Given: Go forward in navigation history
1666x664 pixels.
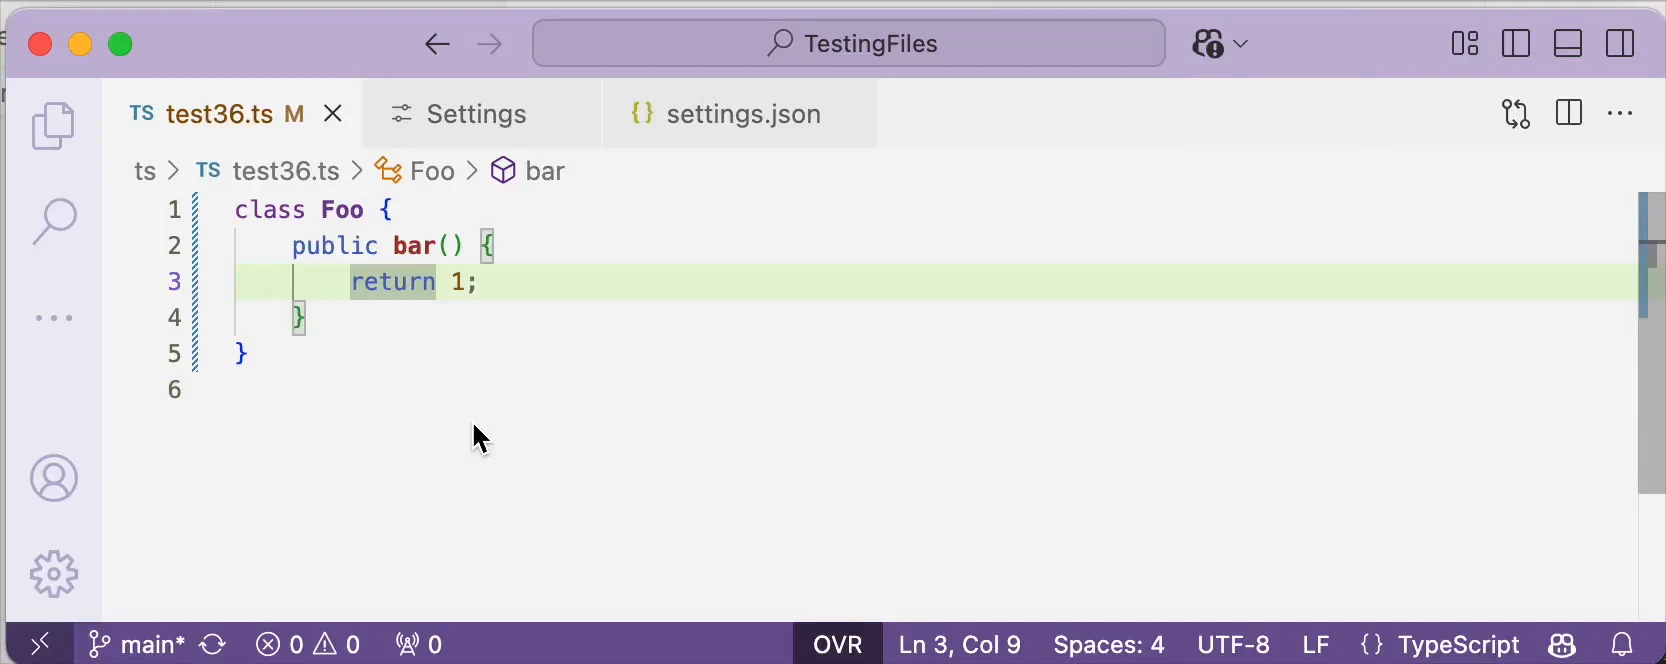Looking at the screenshot, I should pos(491,45).
